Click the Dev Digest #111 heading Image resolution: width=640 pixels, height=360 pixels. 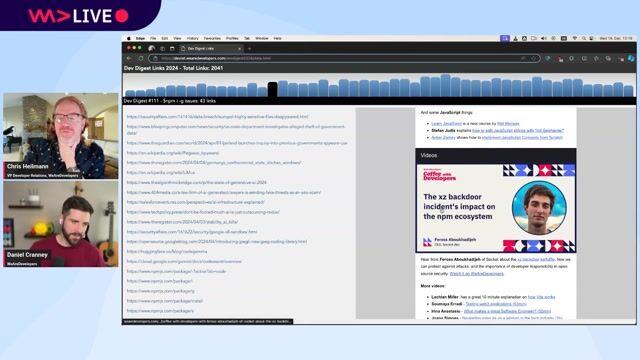[170, 101]
